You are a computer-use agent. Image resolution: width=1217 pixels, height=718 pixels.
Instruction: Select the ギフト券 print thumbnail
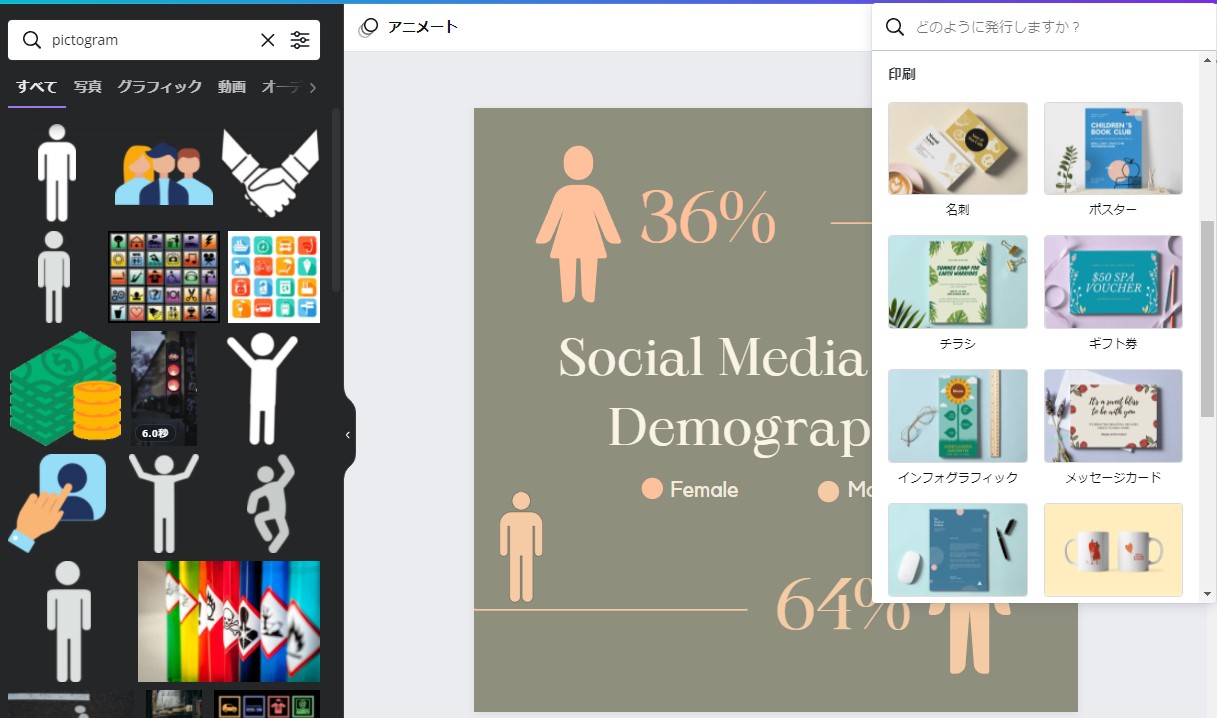[1113, 282]
